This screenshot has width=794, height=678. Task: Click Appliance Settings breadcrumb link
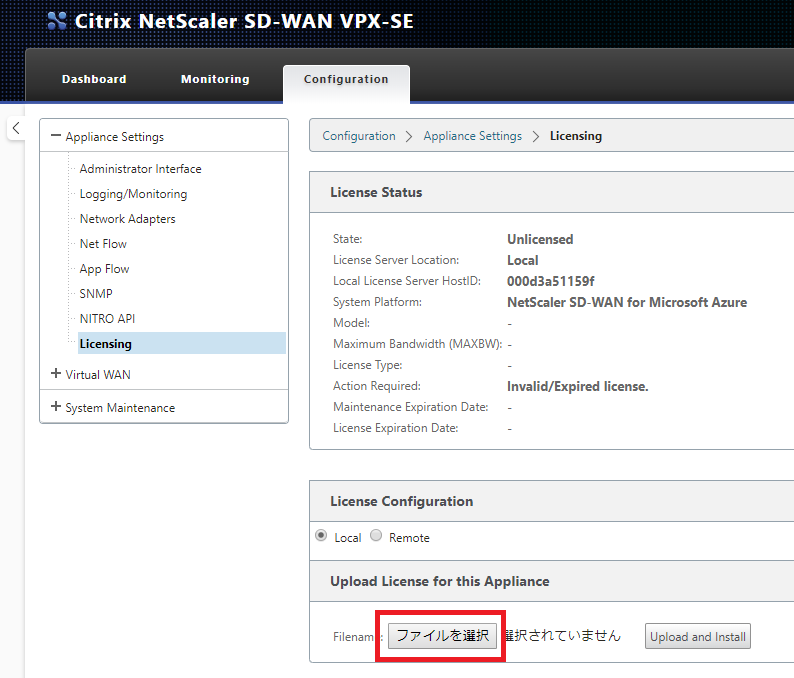472,136
